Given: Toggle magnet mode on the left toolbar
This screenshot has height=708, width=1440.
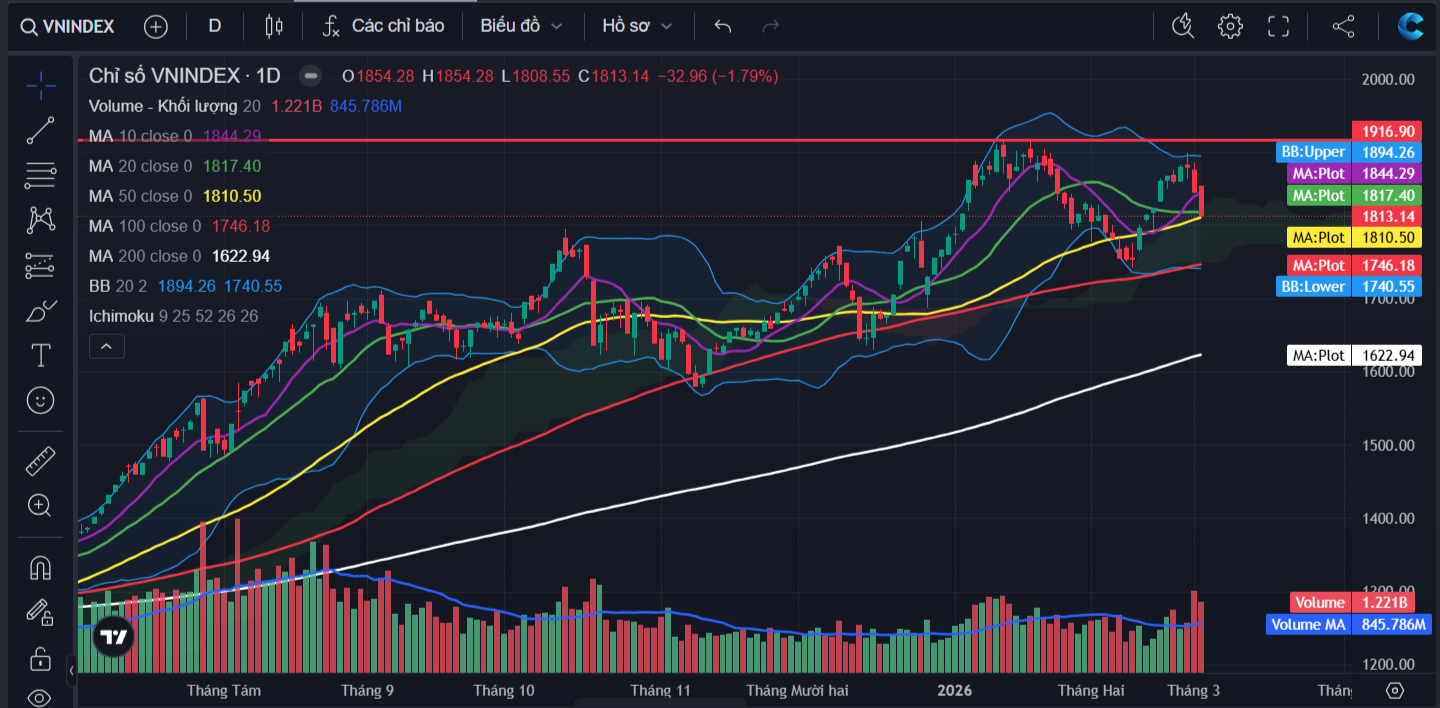Looking at the screenshot, I should (40, 568).
